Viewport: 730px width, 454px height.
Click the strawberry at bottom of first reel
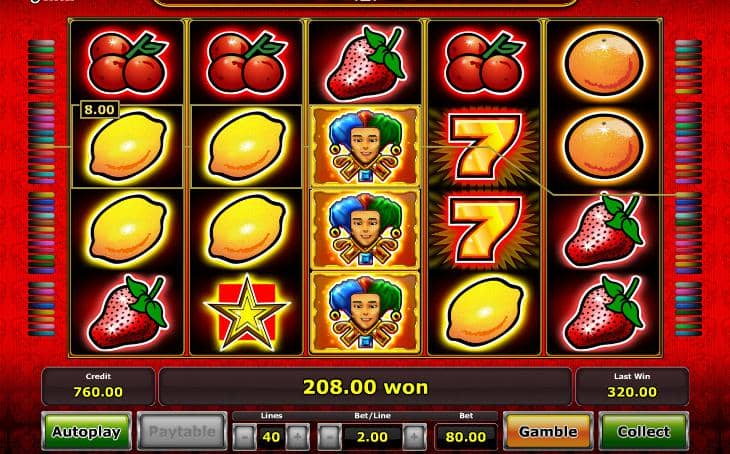128,312
